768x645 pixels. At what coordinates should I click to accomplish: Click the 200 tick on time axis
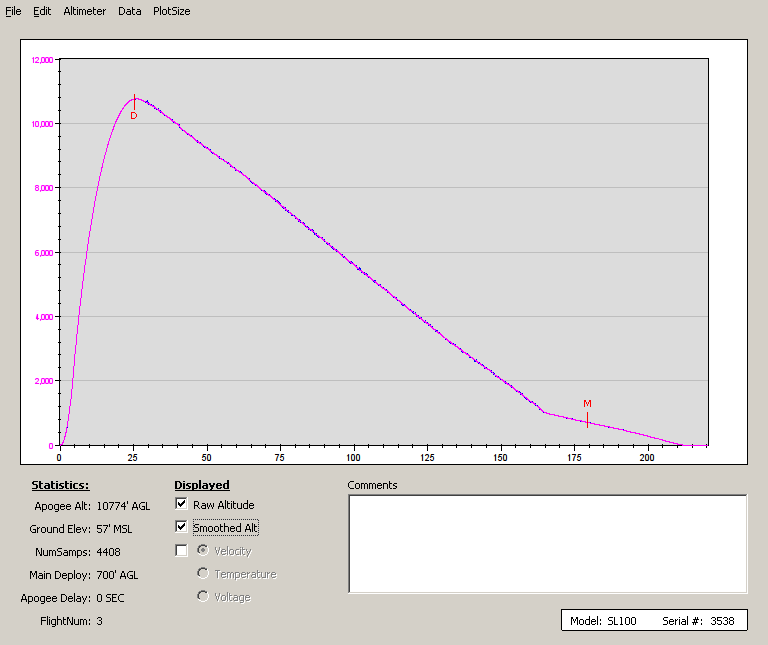(647, 457)
